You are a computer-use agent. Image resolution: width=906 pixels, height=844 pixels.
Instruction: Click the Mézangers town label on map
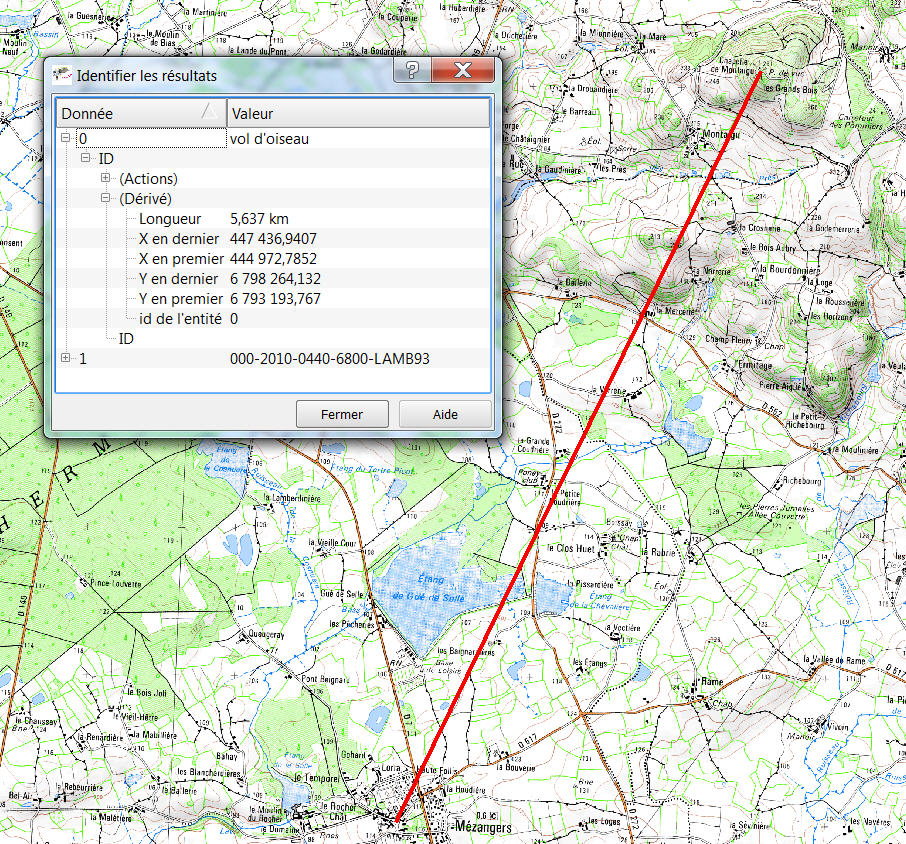click(483, 828)
